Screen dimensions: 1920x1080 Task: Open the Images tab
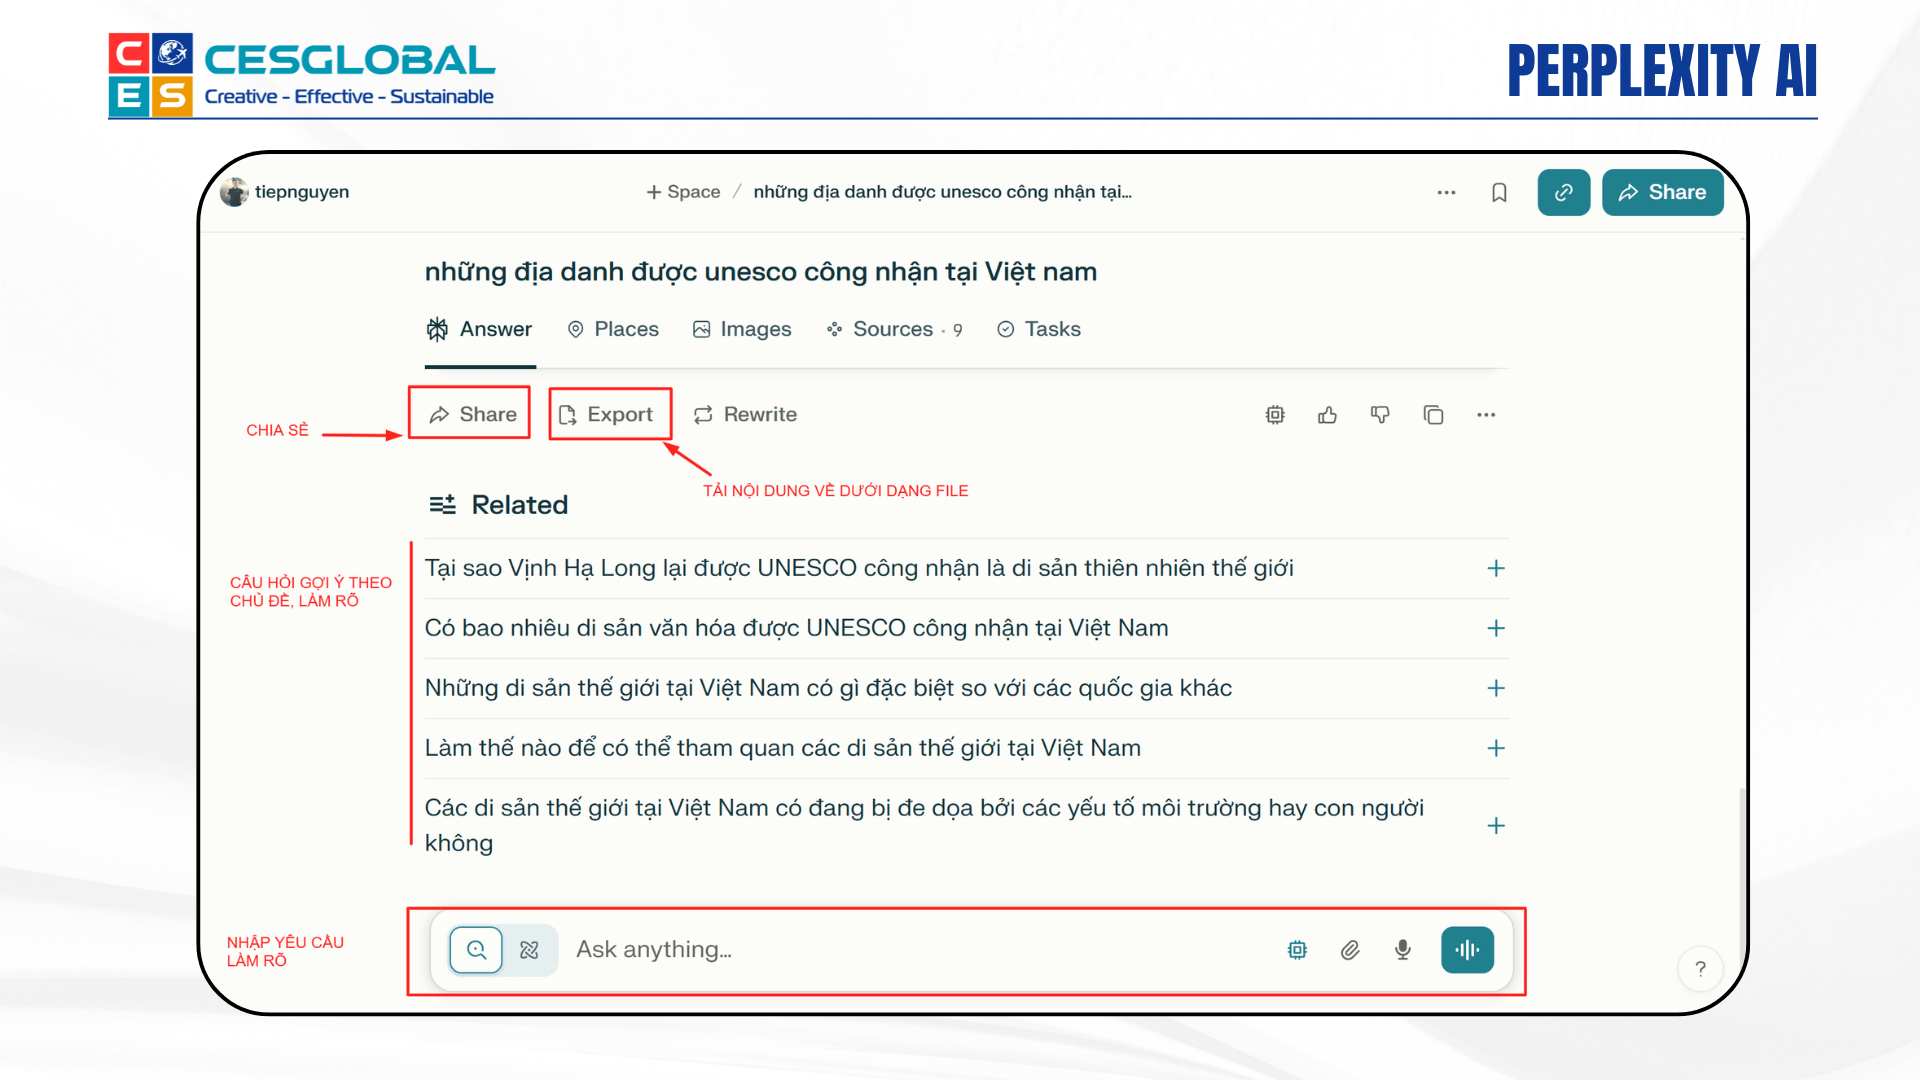742,329
